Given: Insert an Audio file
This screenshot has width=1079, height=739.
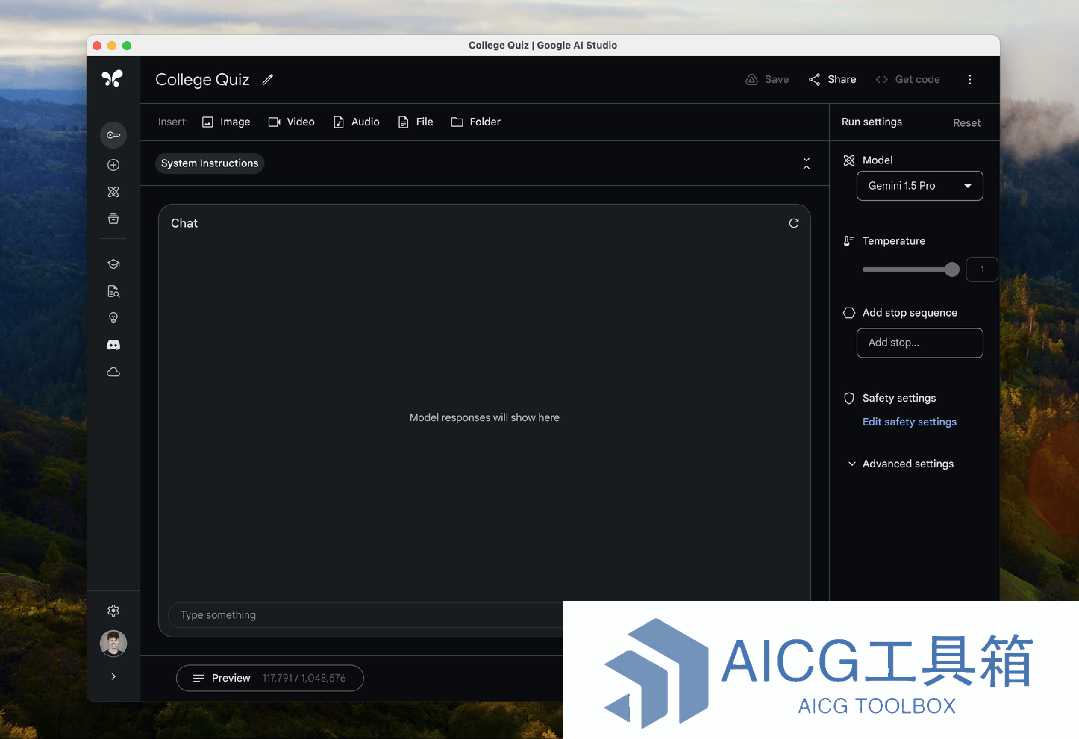Looking at the screenshot, I should tap(356, 122).
